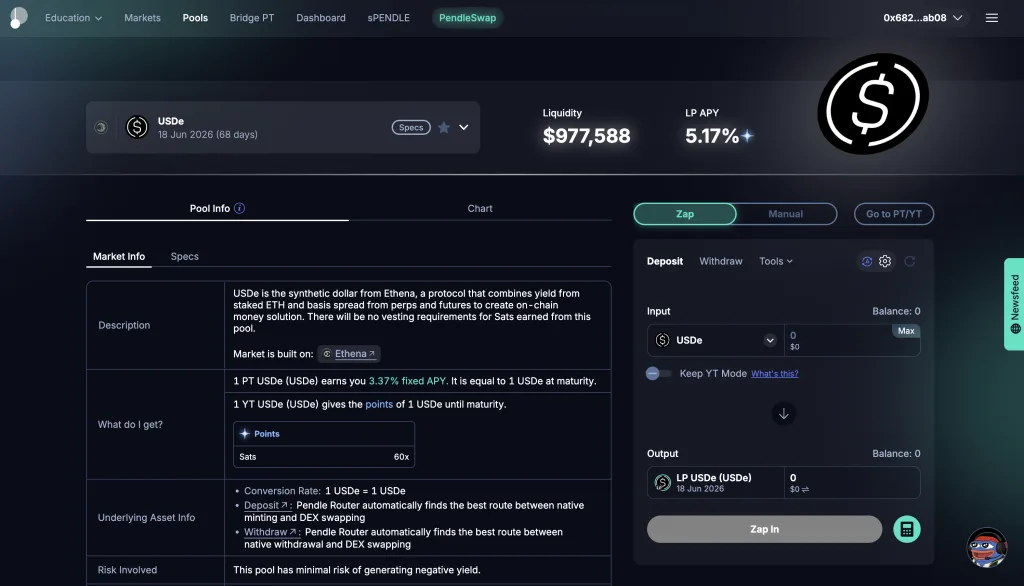Click the USDe token icon in market selector

(137, 127)
